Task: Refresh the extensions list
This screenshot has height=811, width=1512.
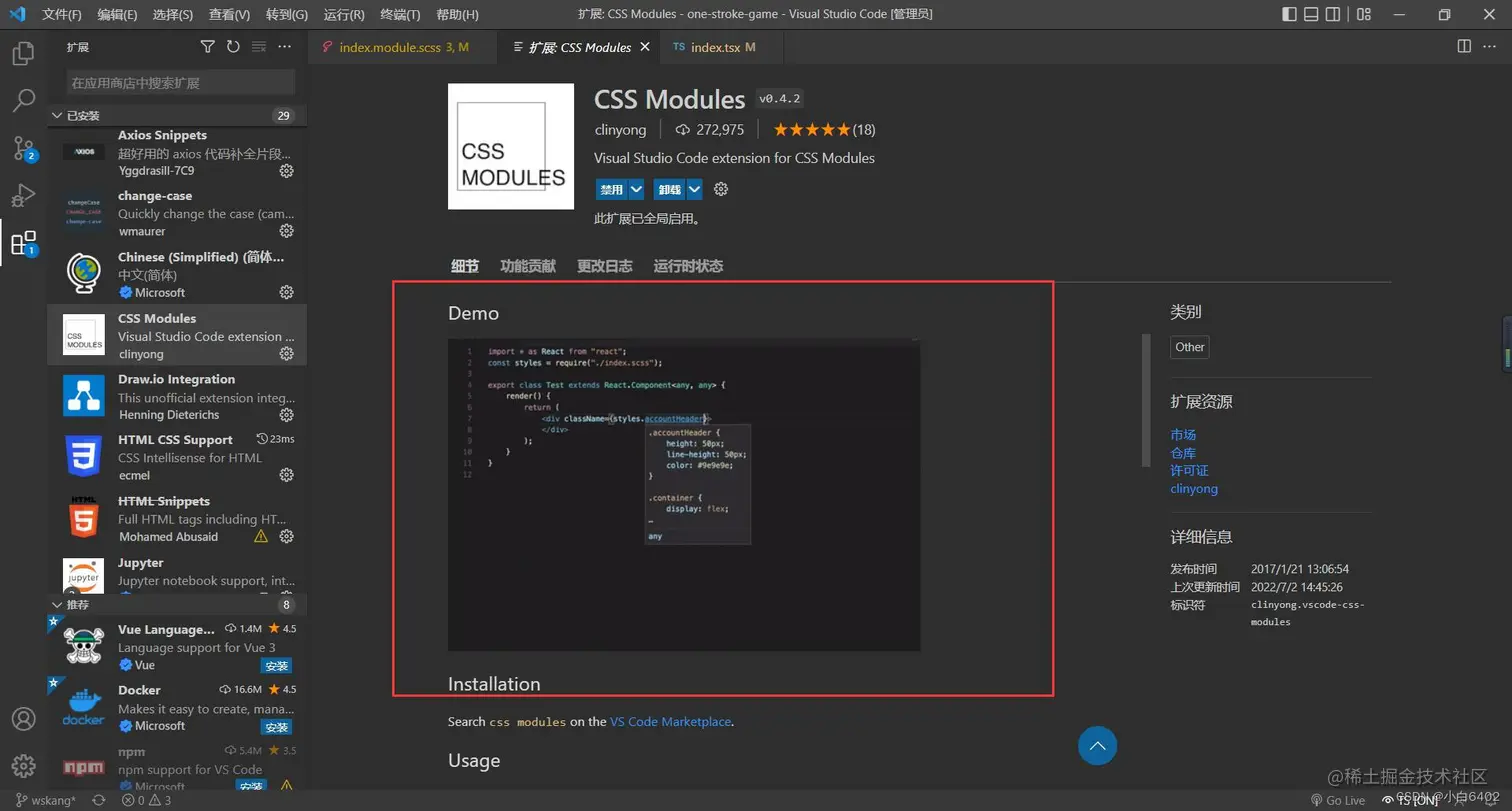Action: pos(233,47)
